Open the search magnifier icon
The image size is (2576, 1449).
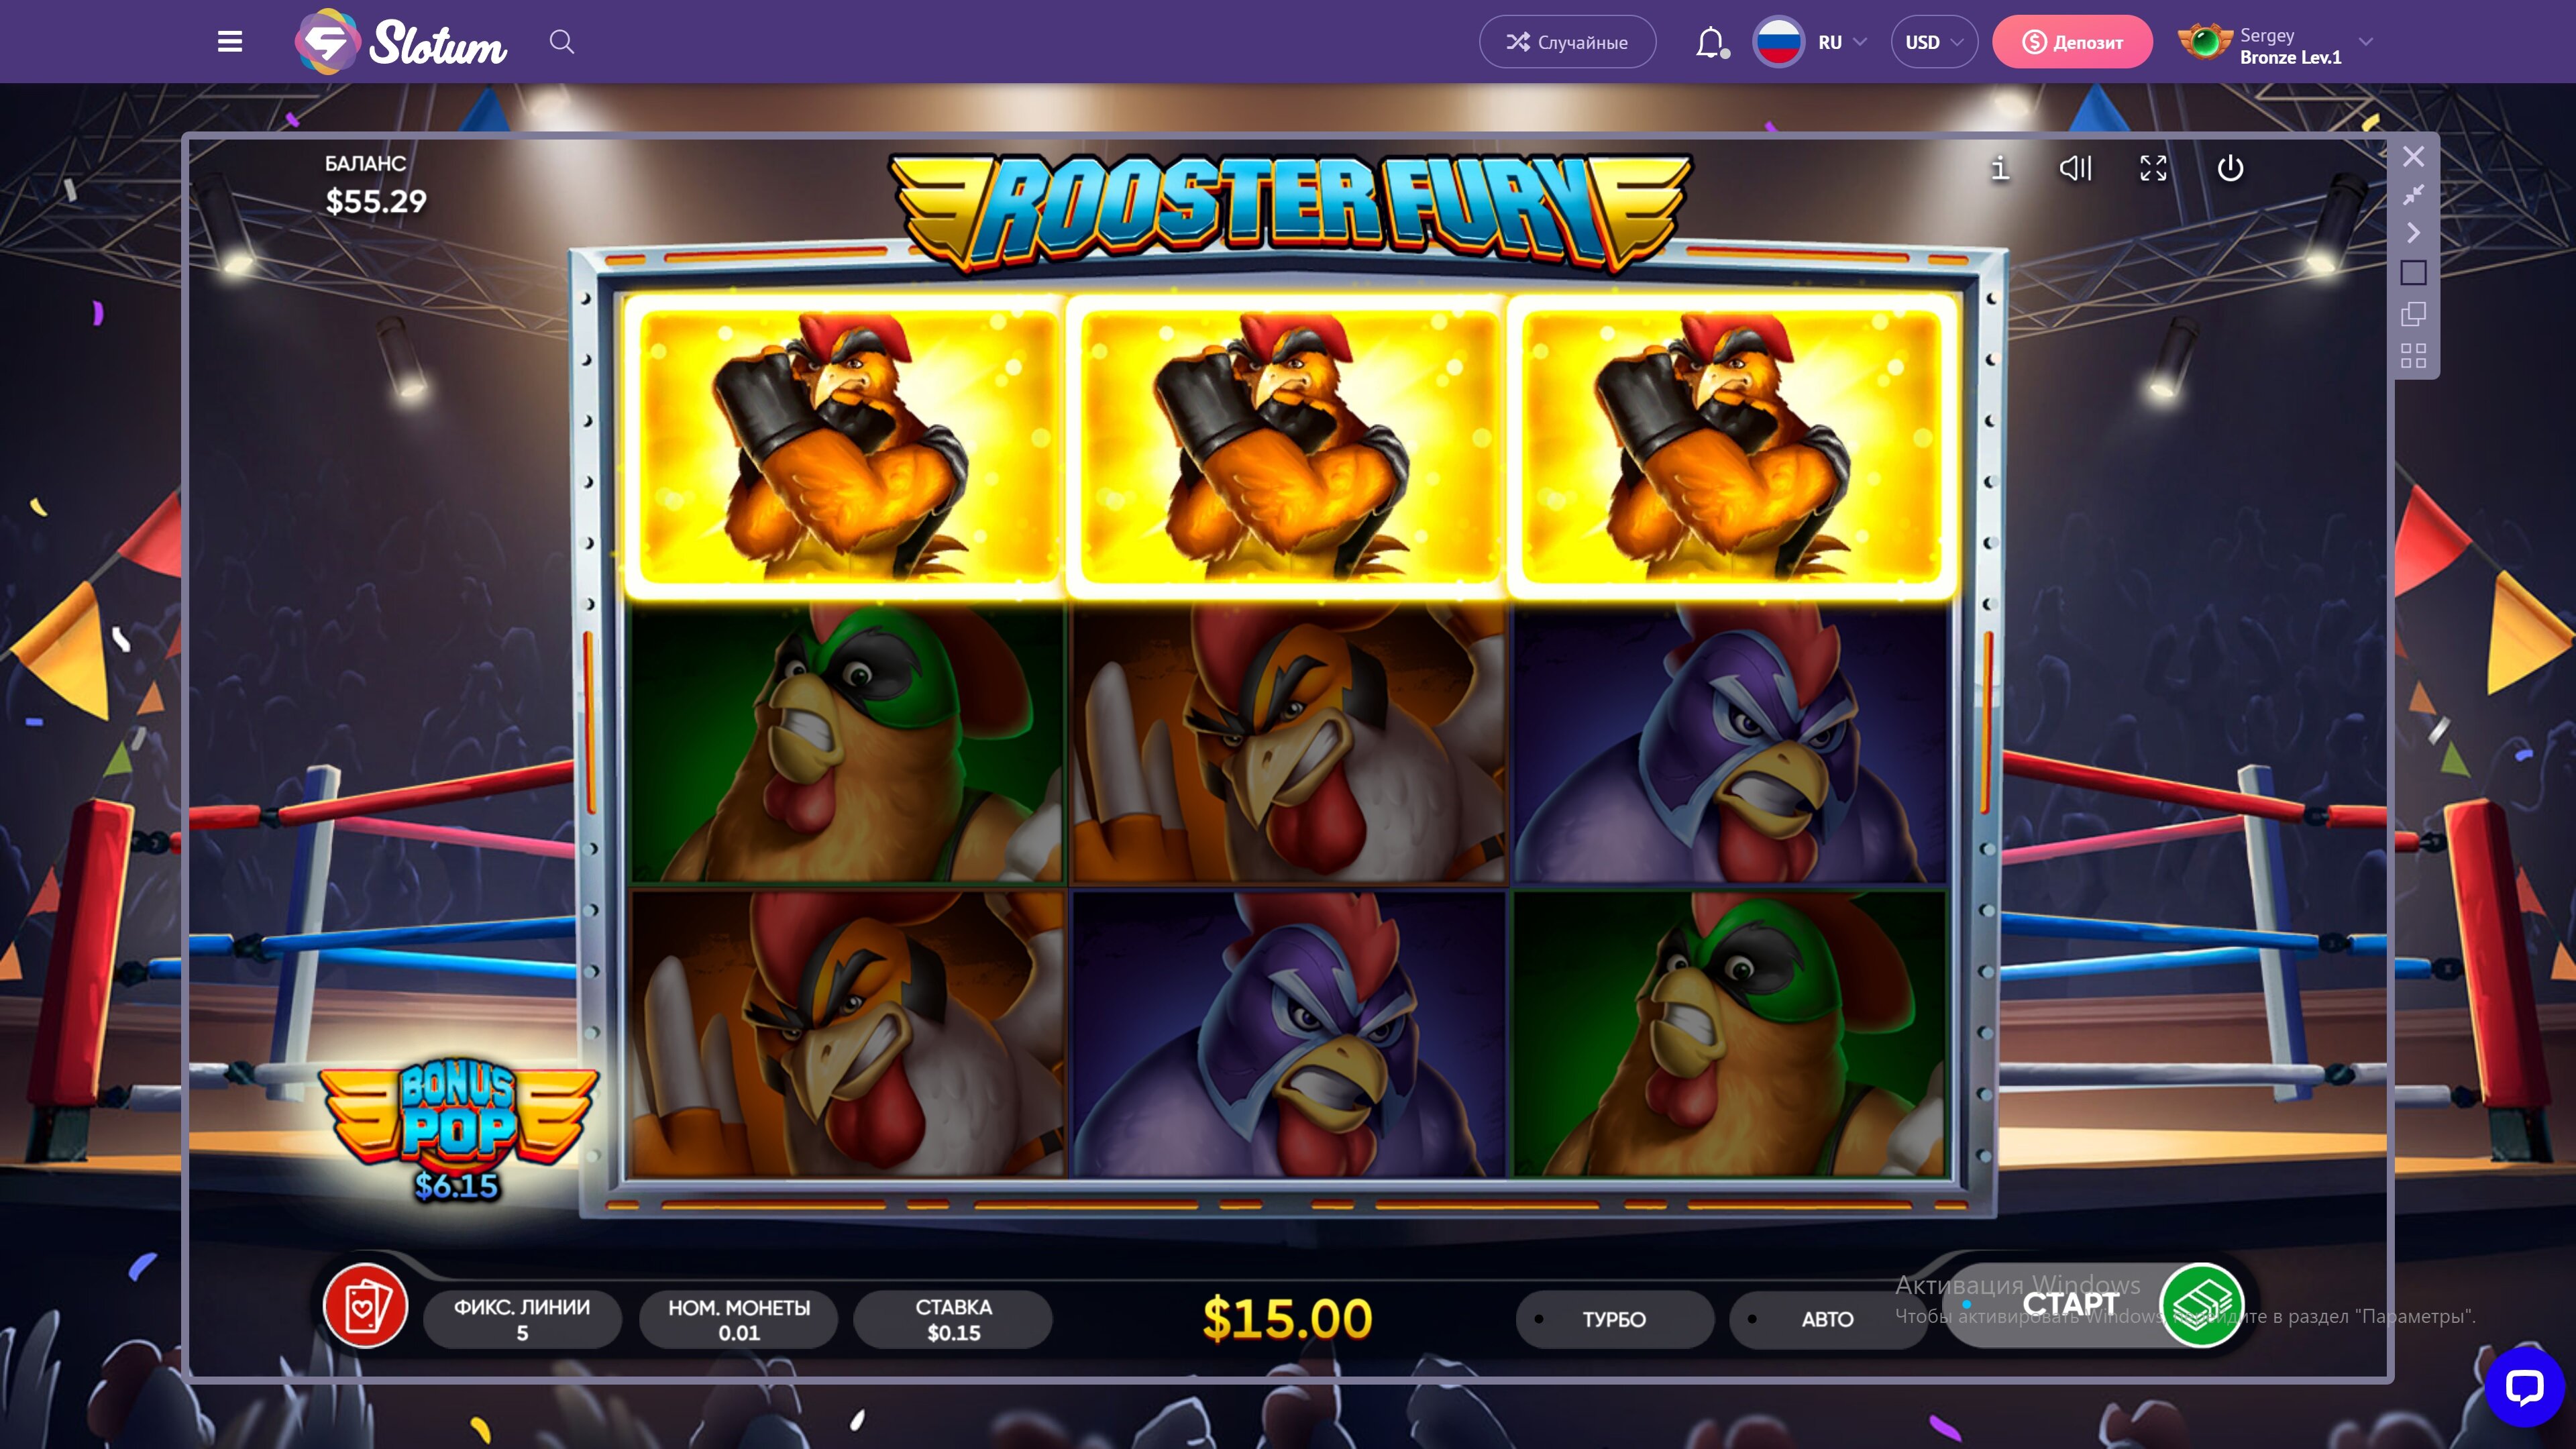click(562, 42)
